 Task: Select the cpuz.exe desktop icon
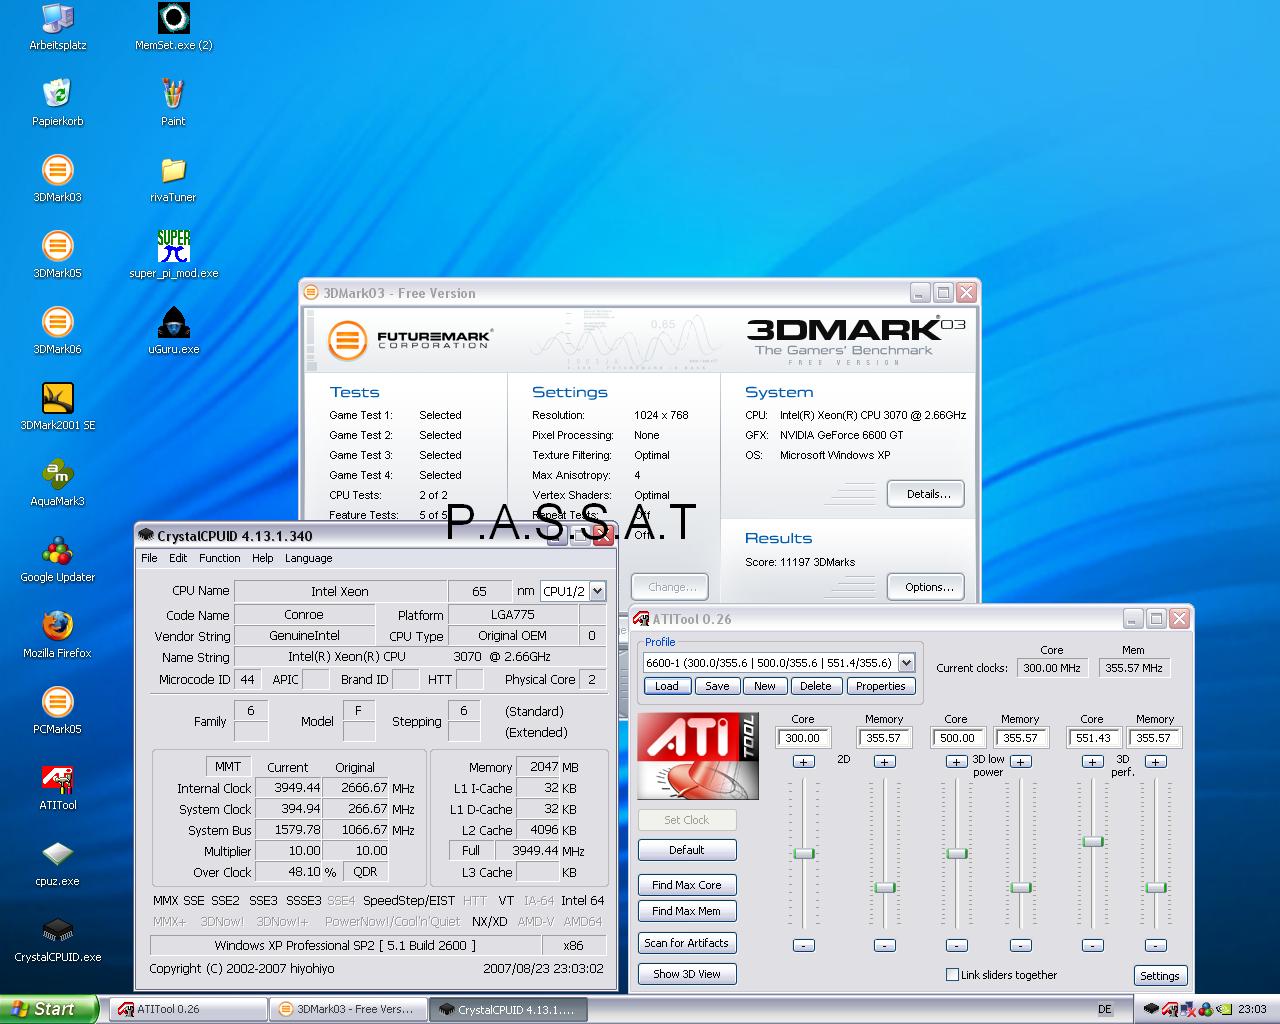click(57, 863)
